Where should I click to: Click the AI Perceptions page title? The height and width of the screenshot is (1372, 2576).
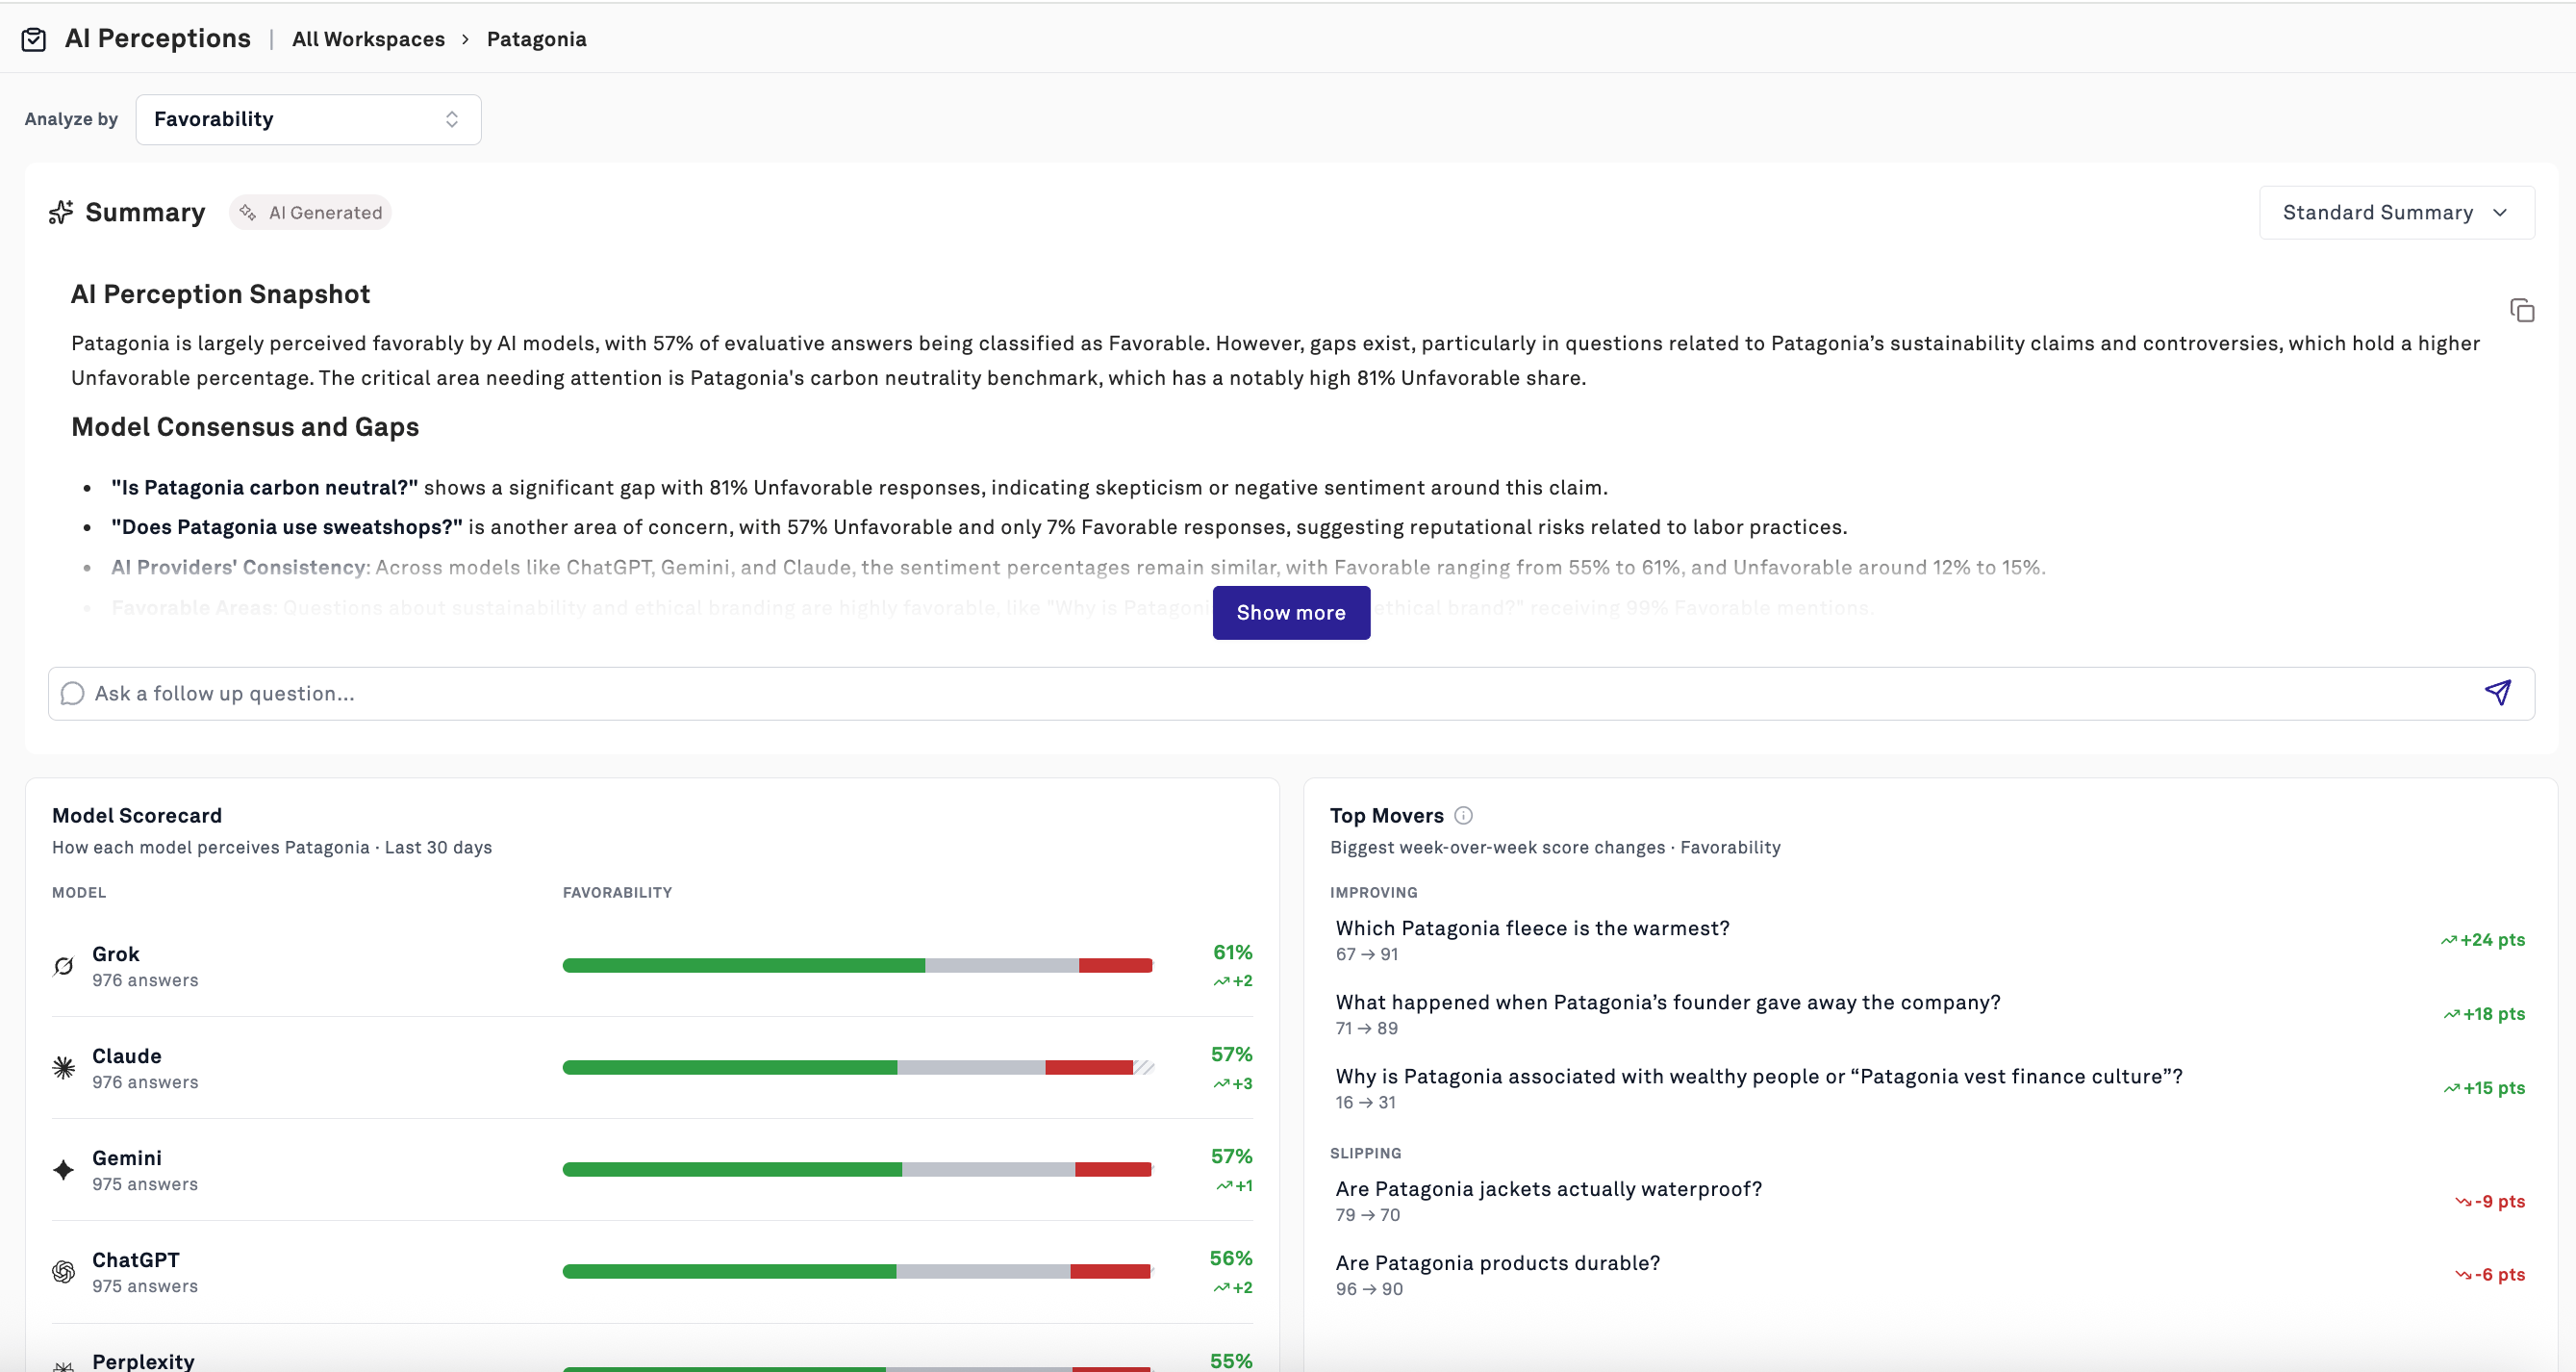(158, 38)
